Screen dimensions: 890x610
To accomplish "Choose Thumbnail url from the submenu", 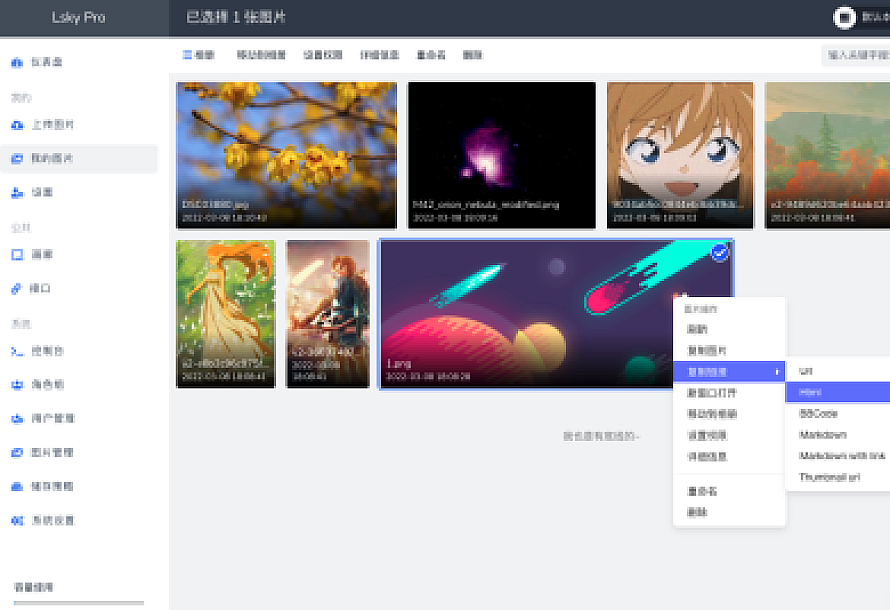I will (830, 477).
